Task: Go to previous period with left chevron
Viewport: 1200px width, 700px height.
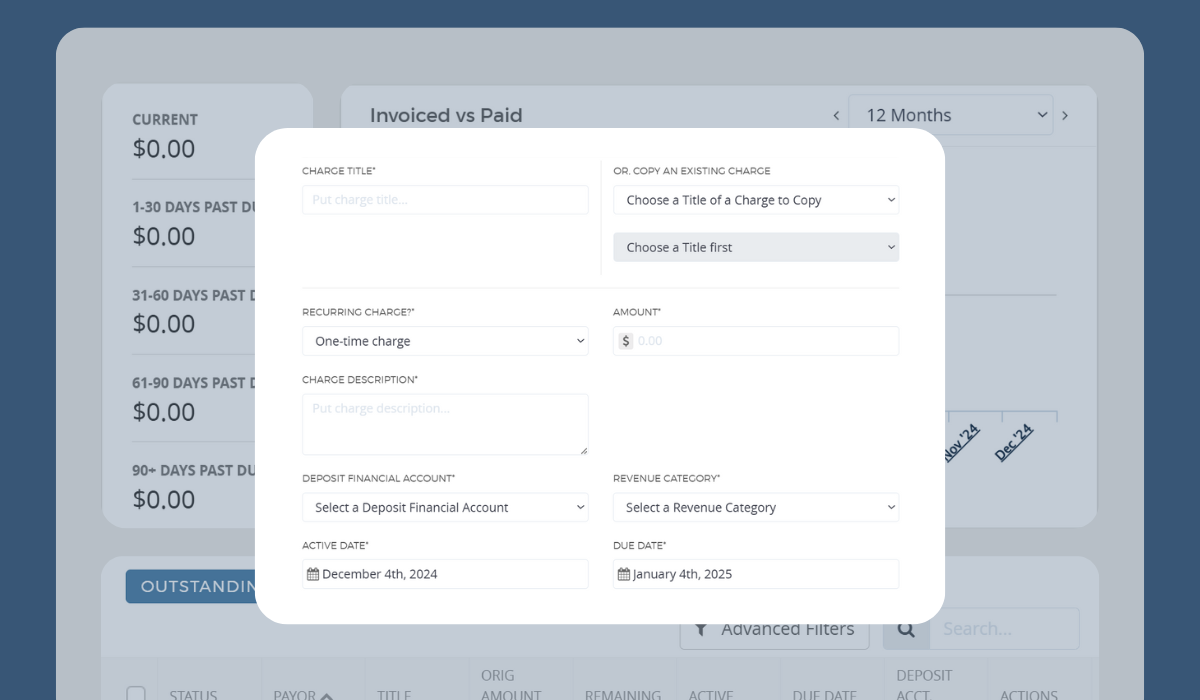Action: (x=836, y=115)
